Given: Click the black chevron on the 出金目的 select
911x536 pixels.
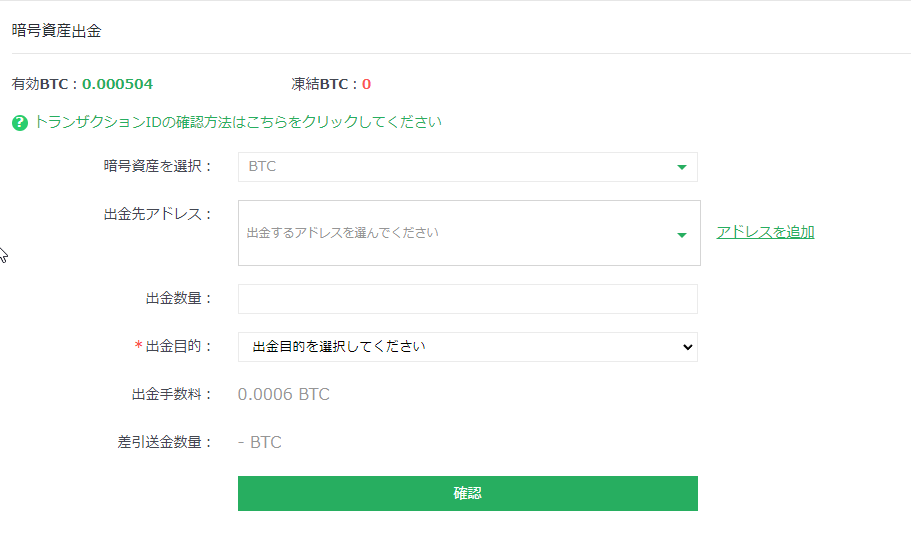Looking at the screenshot, I should (687, 347).
